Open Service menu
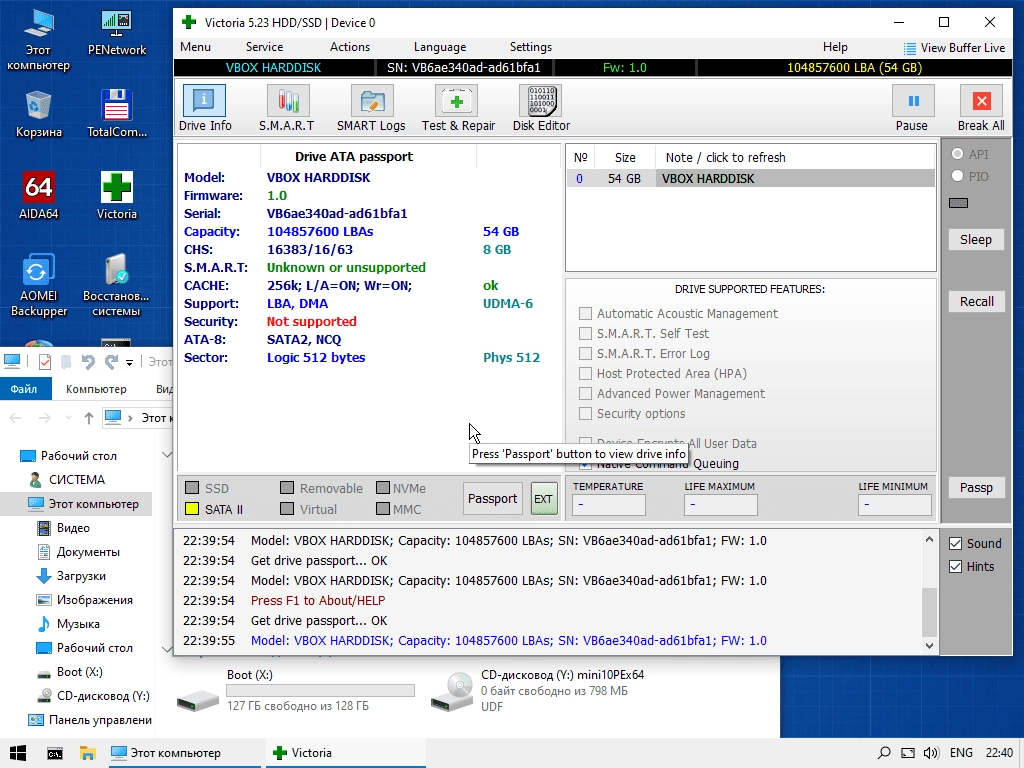The image size is (1024, 768). [264, 47]
